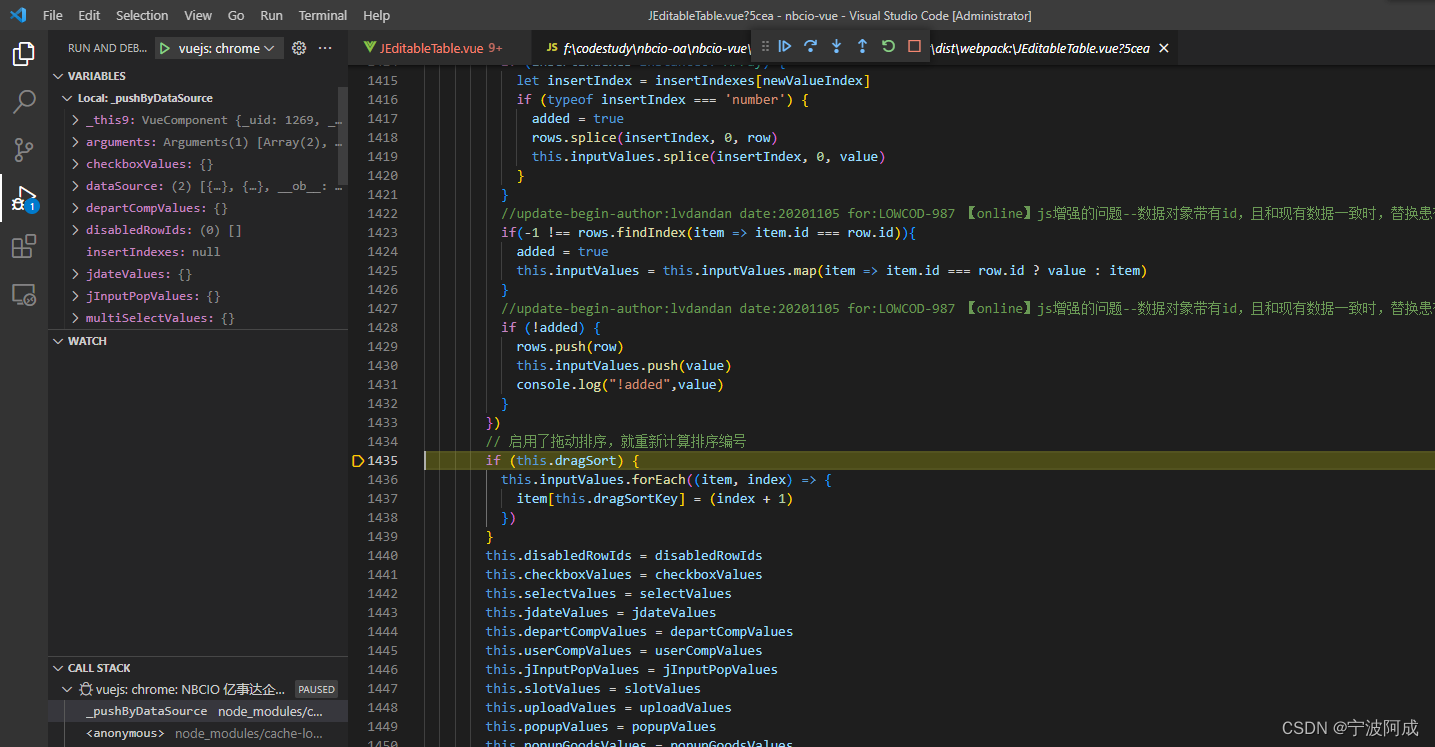Expand the checkboxValues variable
Screen dimensions: 1435x747
pos(73,162)
